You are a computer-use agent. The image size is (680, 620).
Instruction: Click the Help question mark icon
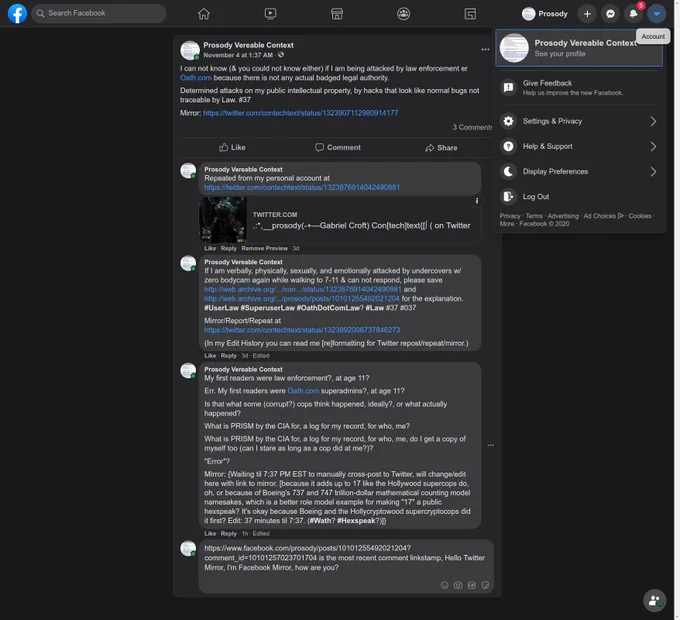509,147
